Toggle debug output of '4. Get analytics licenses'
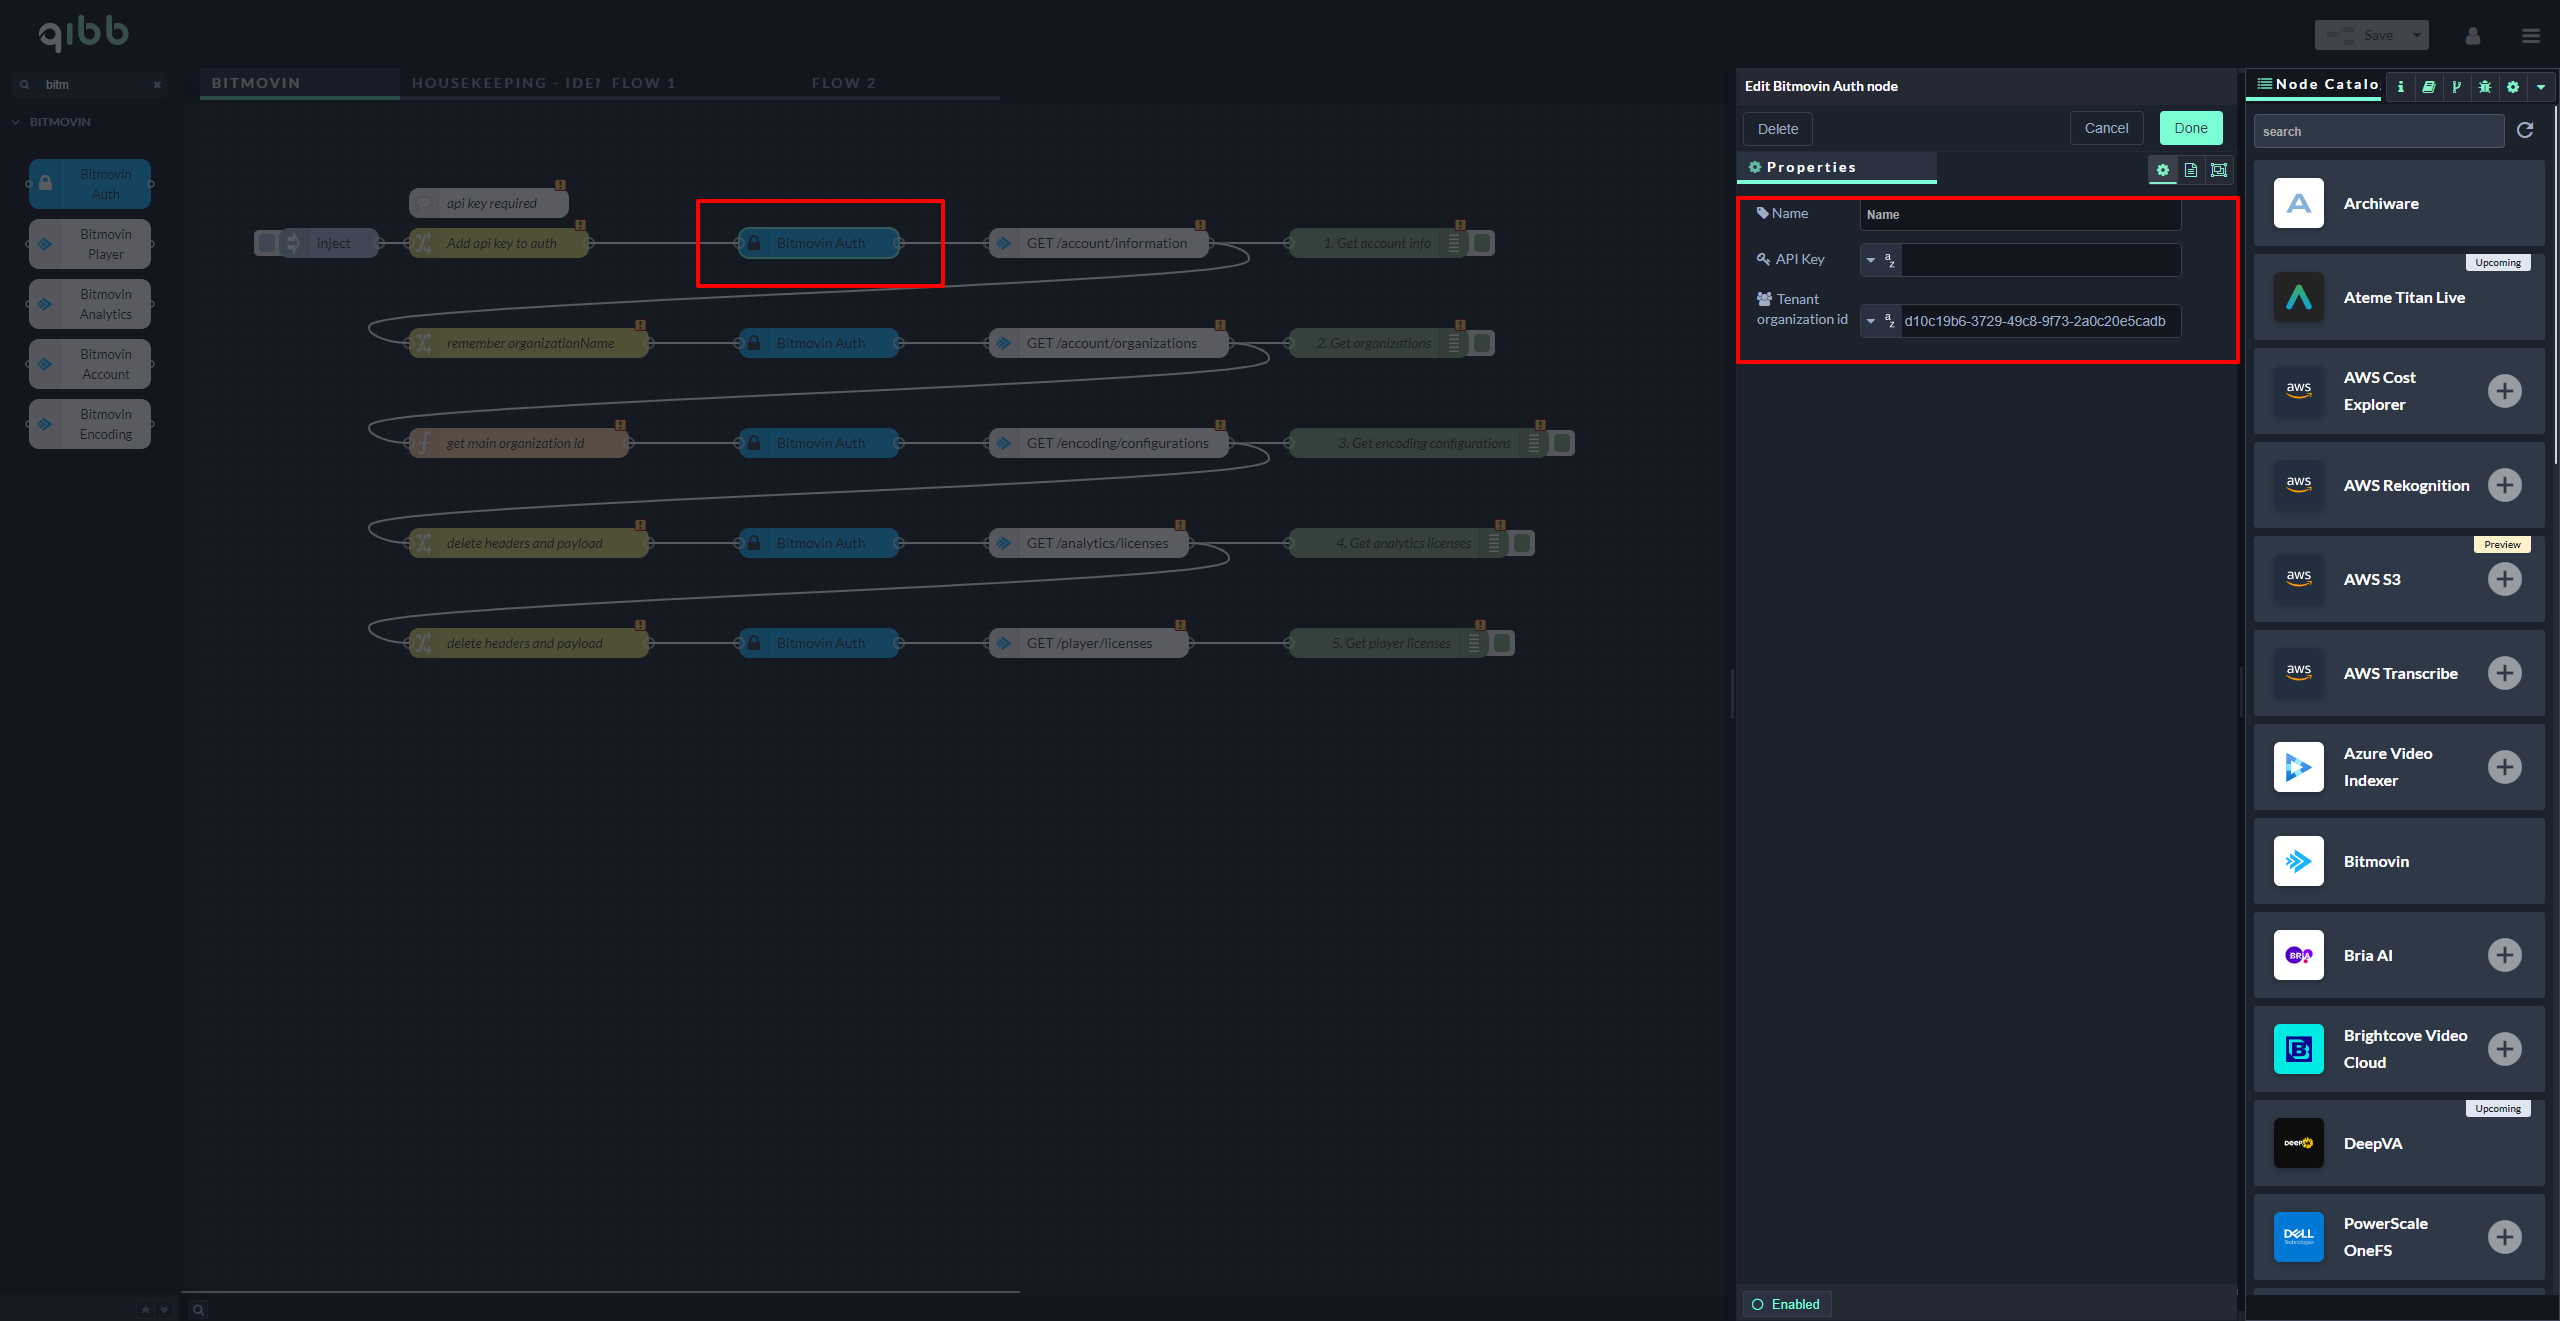Viewport: 2560px width, 1321px height. 1522,543
